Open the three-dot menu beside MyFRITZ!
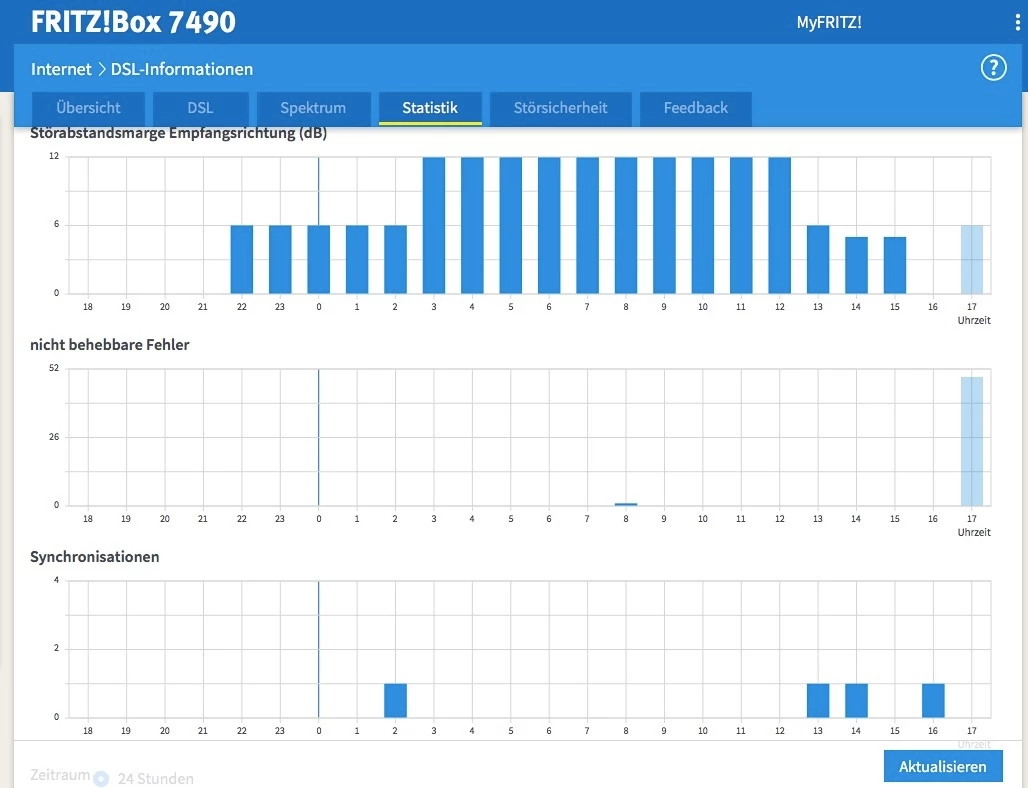 (x=1018, y=23)
